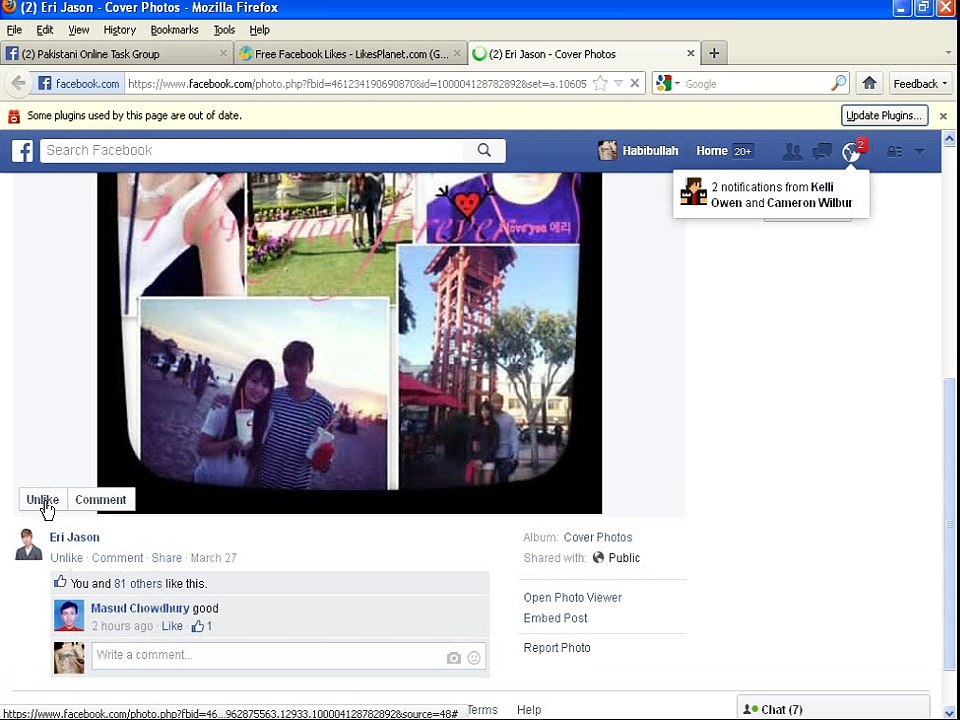Image resolution: width=960 pixels, height=720 pixels.
Task: Click the search magnifier button in Facebook search
Action: 484,151
